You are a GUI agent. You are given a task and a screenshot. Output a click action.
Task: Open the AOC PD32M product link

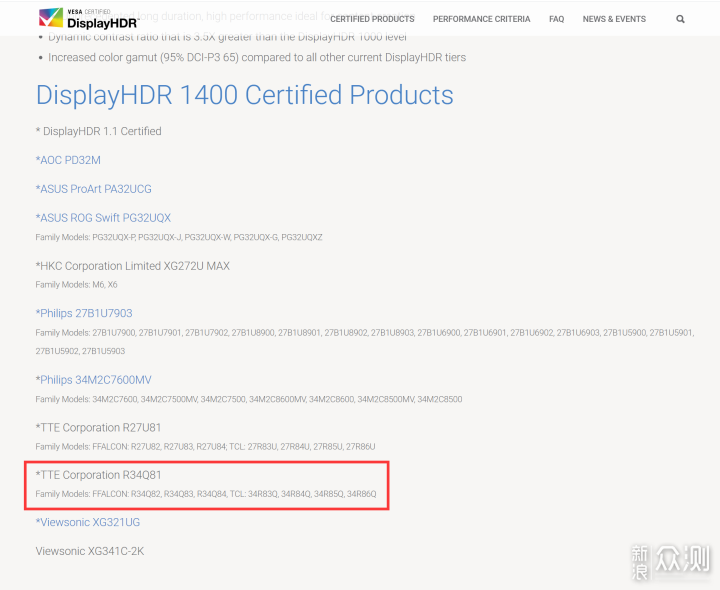click(x=68, y=160)
